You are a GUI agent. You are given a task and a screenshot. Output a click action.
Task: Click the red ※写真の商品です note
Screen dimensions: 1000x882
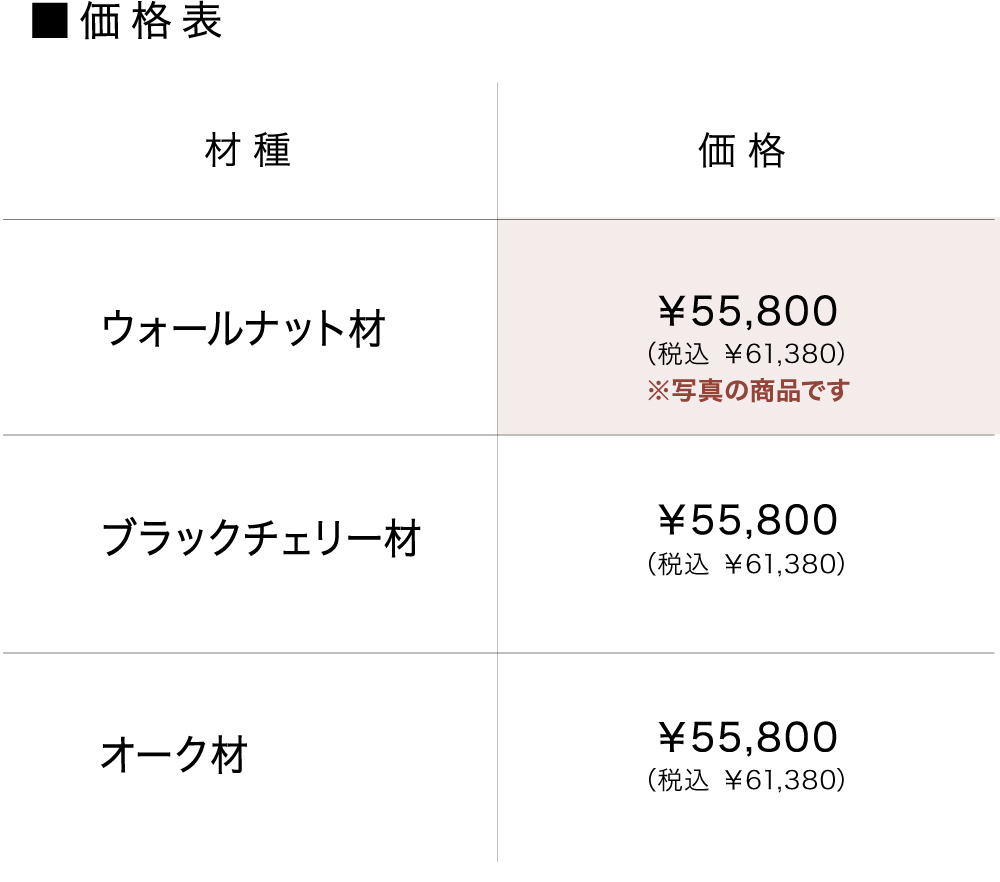747,390
